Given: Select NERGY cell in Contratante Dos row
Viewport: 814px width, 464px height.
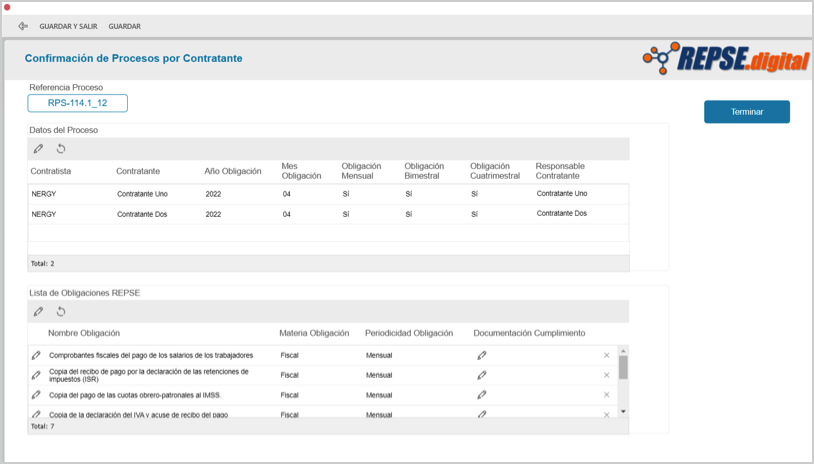Looking at the screenshot, I should 44,214.
